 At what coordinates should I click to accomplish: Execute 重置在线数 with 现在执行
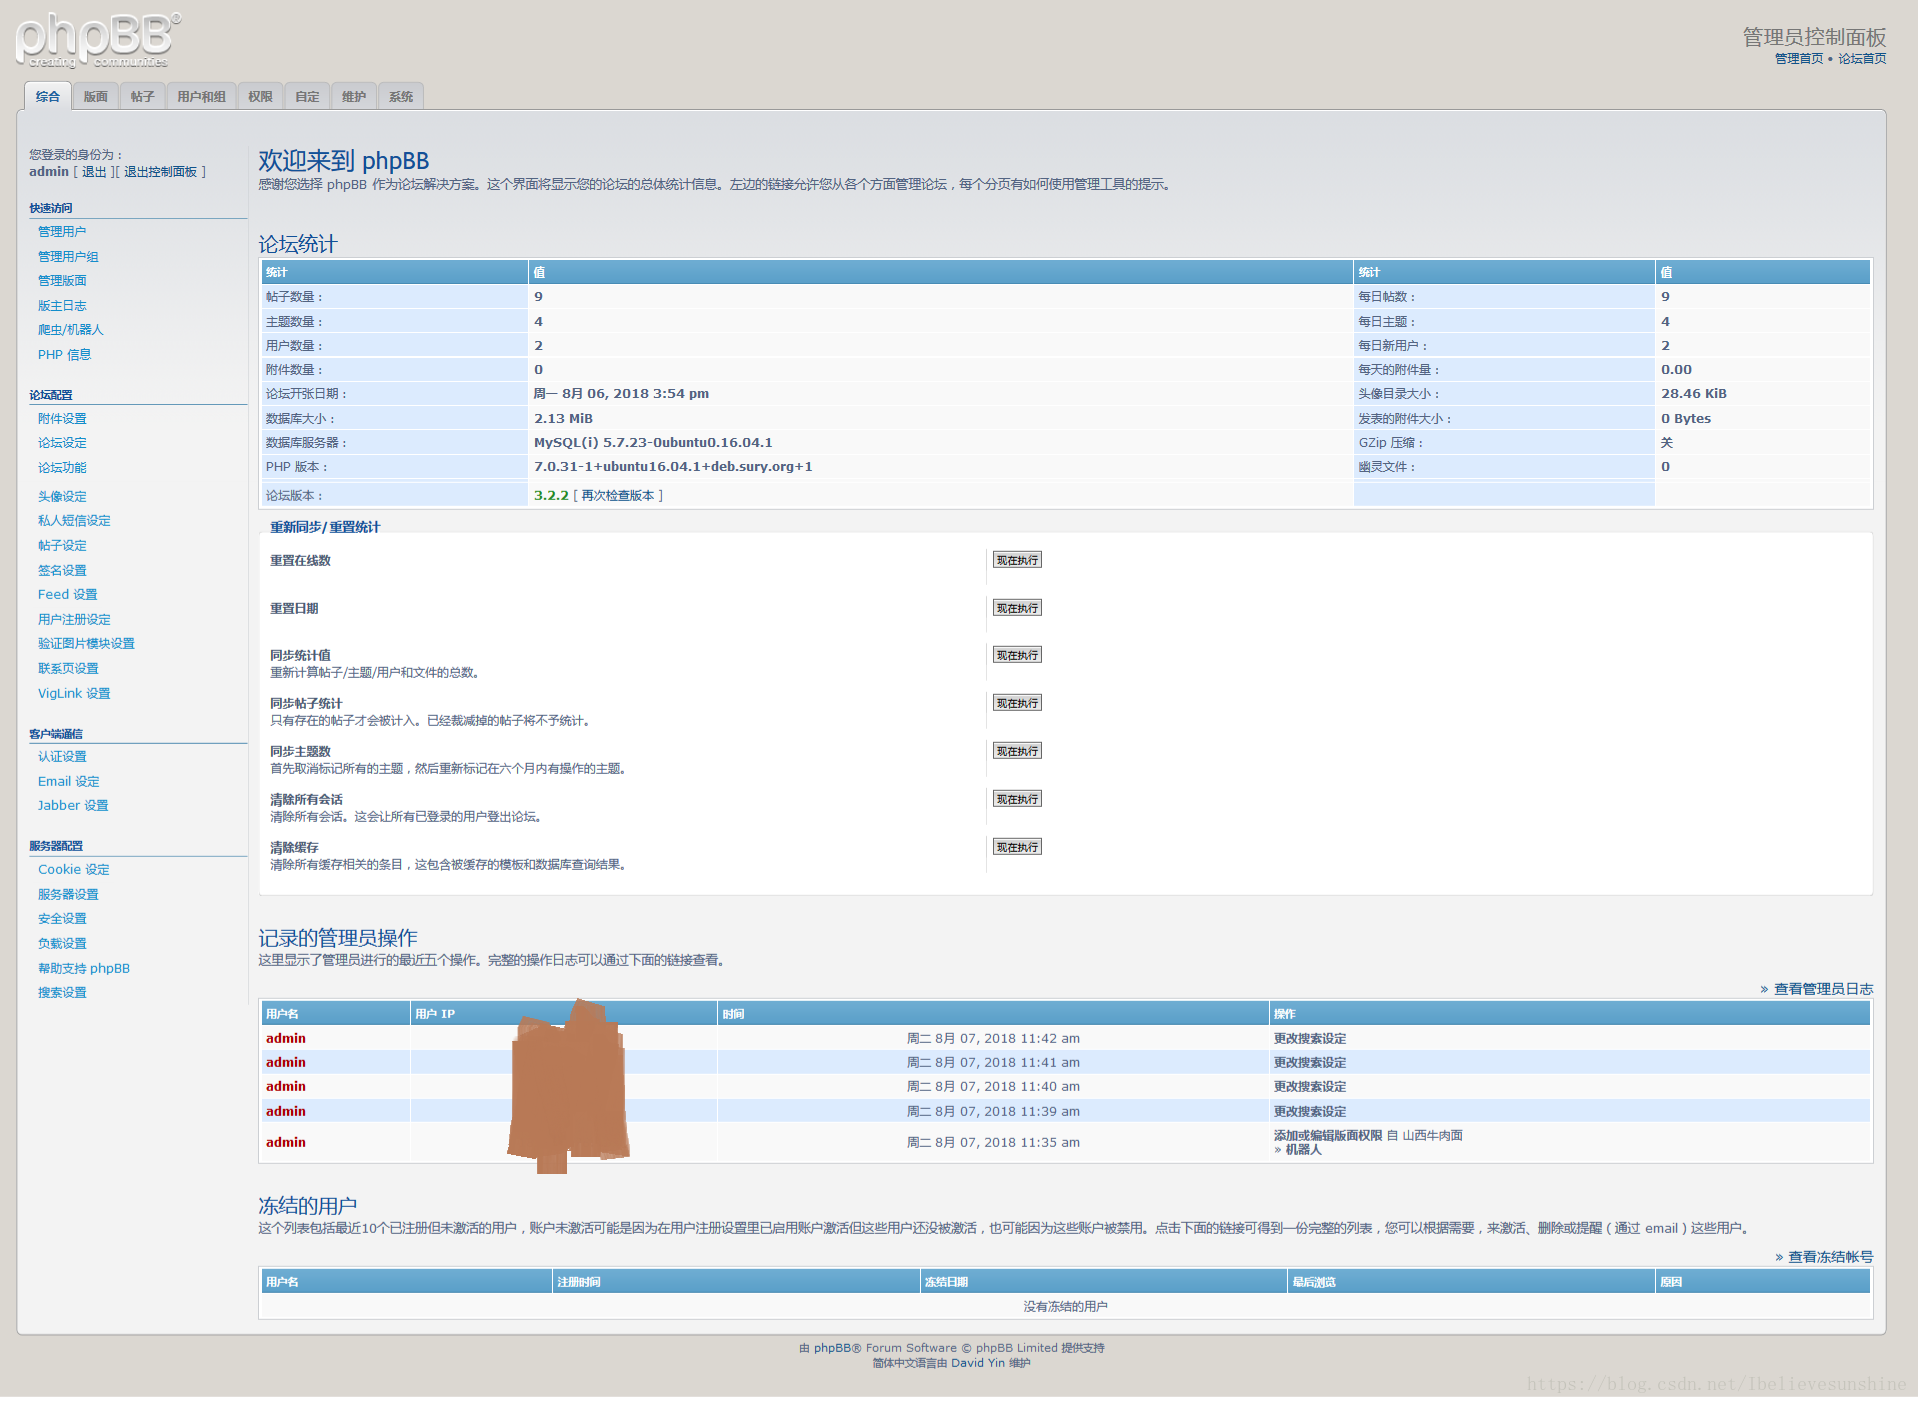tap(1016, 559)
